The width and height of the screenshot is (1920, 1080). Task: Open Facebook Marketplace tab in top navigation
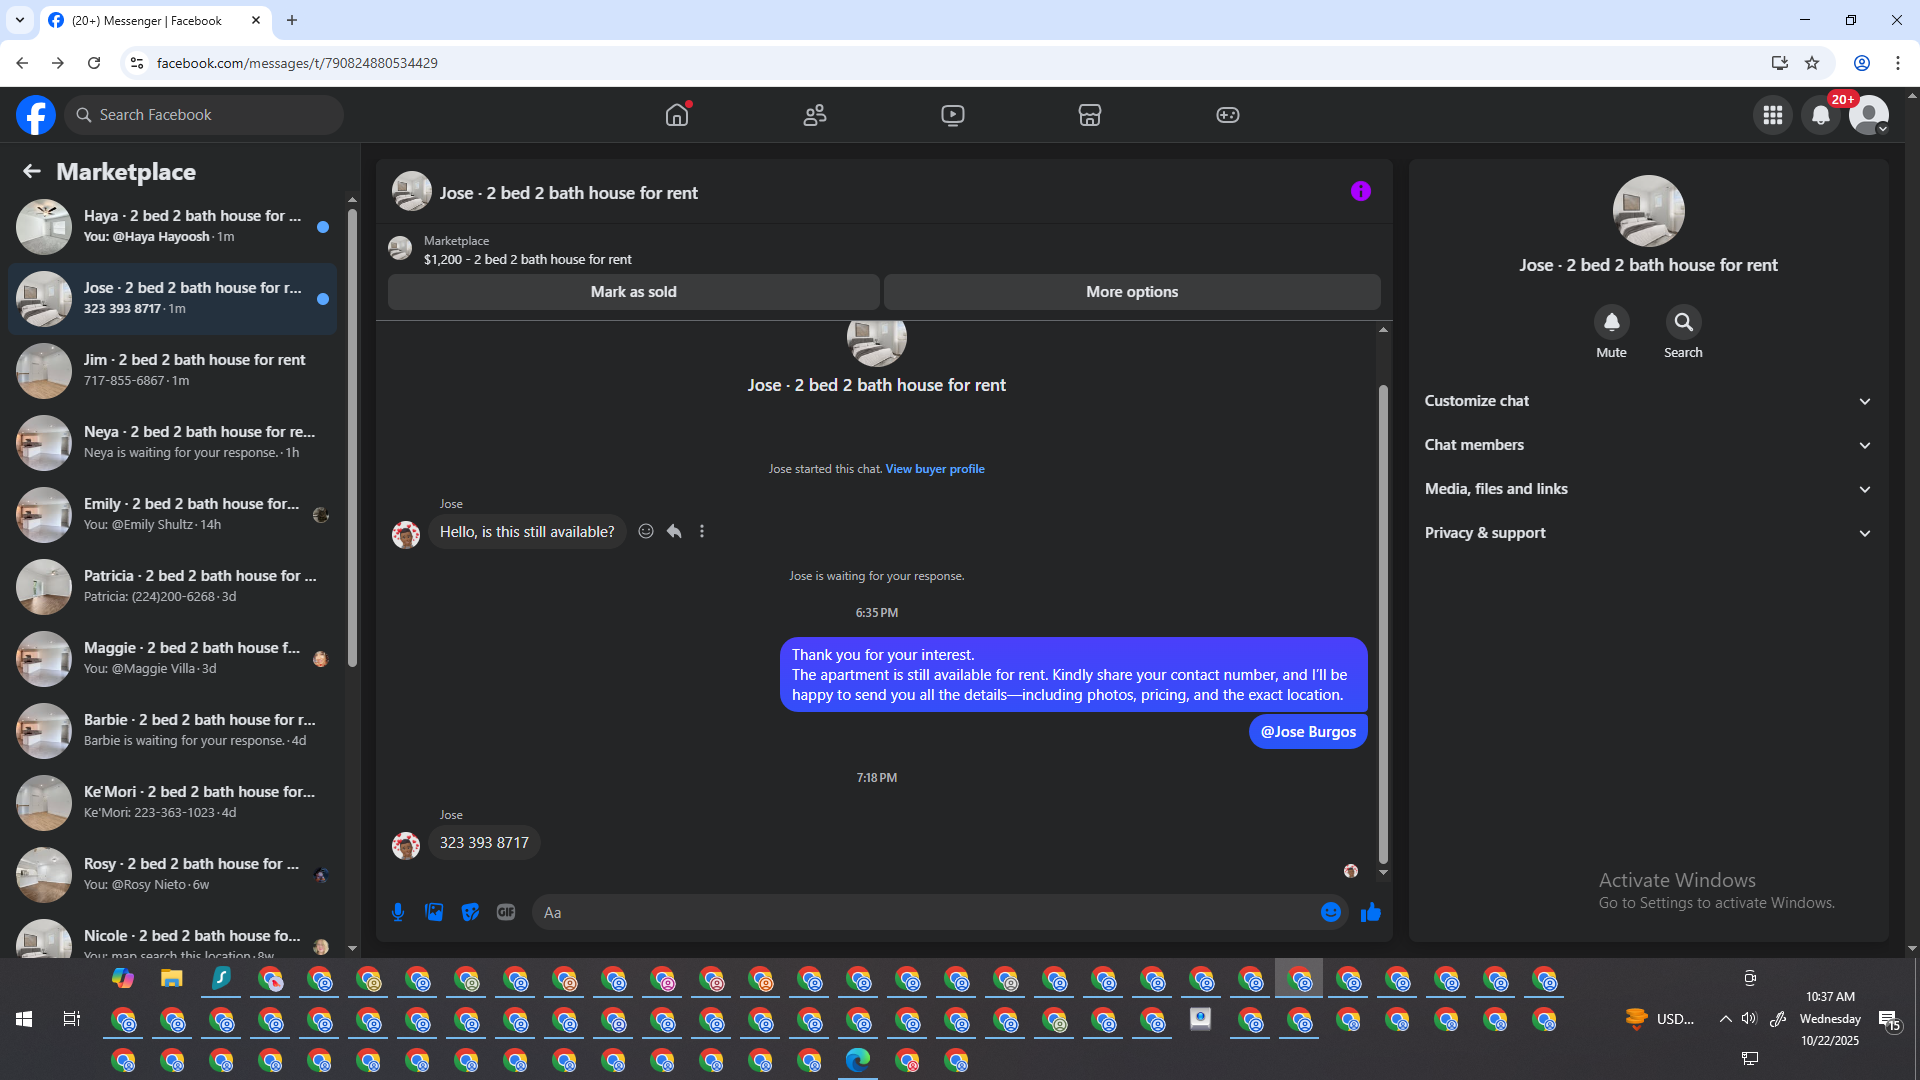point(1089,115)
